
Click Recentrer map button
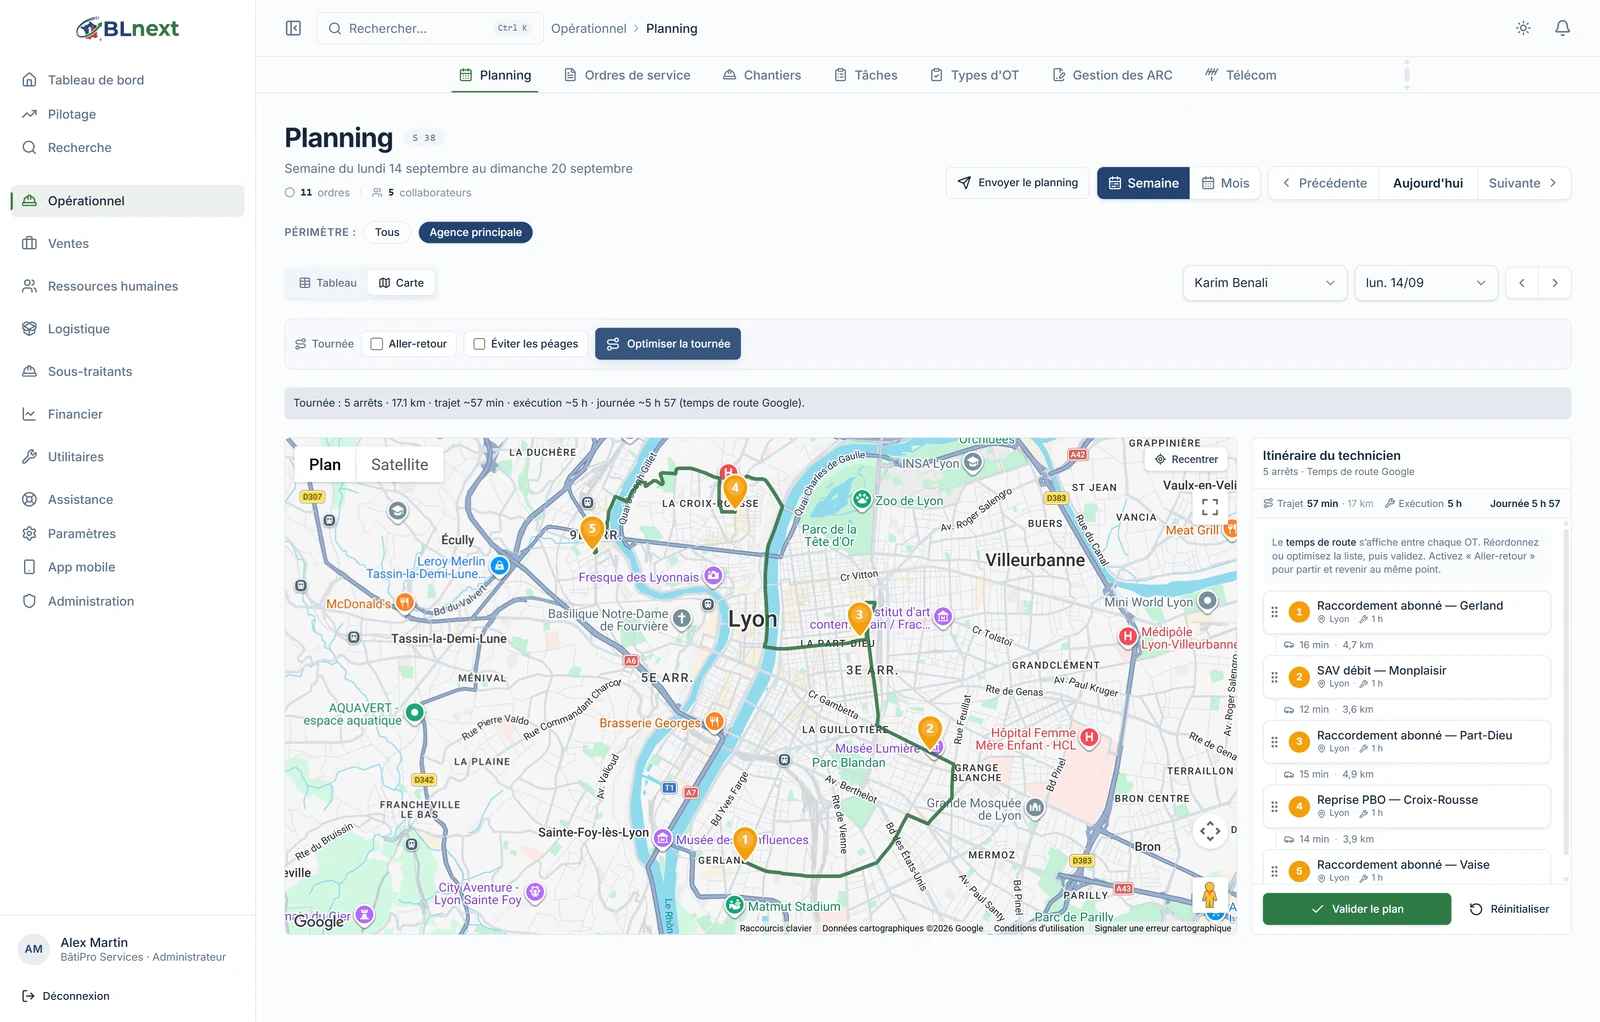[1187, 459]
